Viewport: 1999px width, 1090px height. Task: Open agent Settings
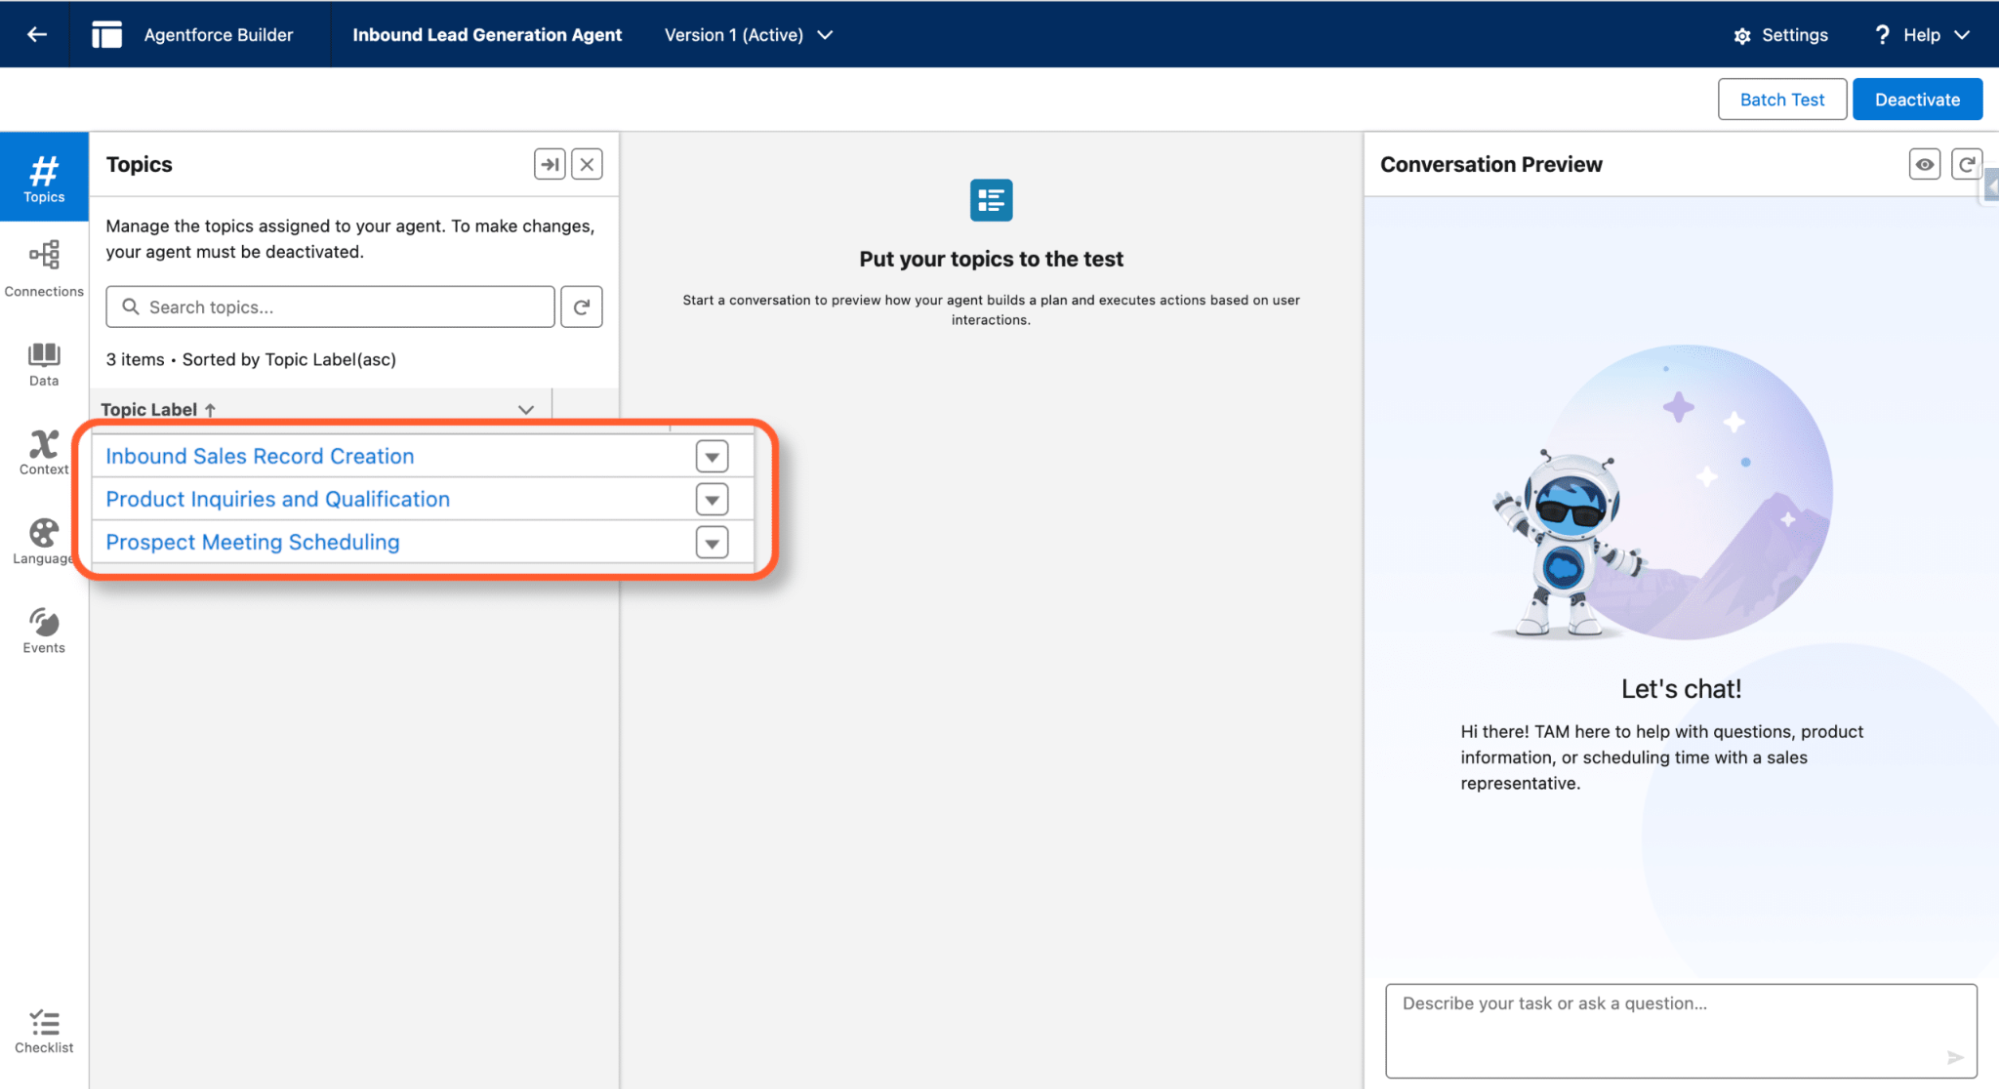tap(1781, 34)
